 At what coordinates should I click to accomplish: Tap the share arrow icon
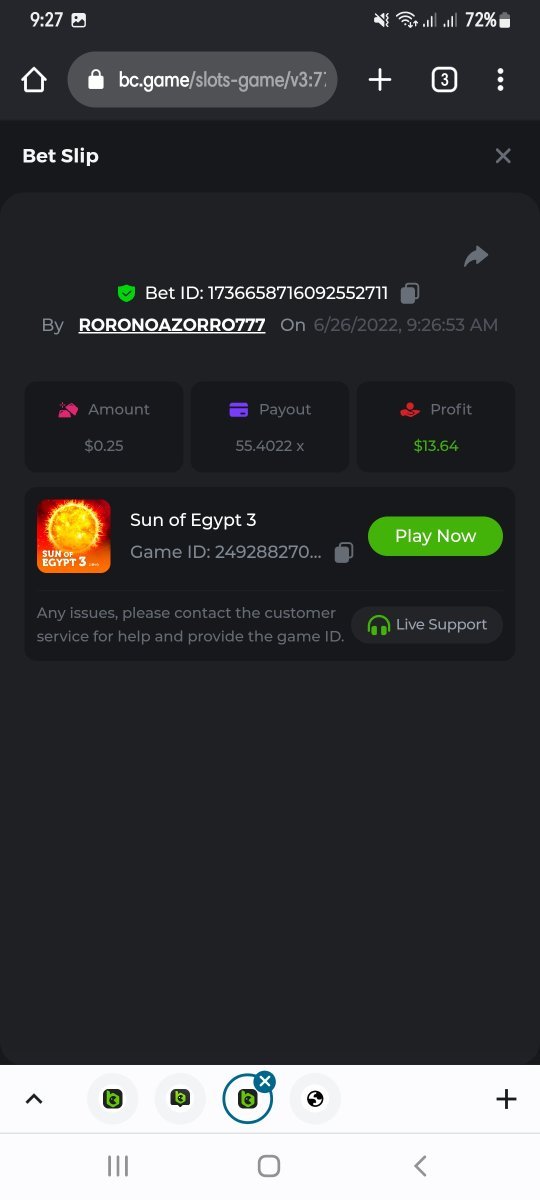coord(476,256)
